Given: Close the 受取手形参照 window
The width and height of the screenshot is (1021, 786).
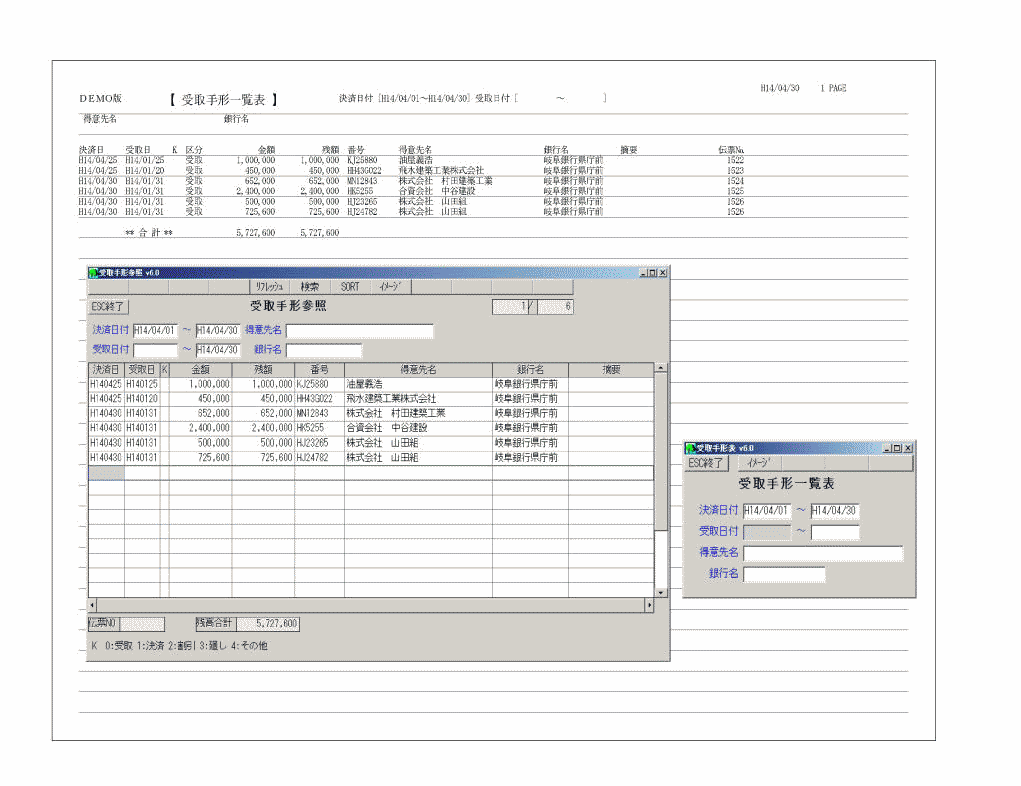Looking at the screenshot, I should click(663, 273).
